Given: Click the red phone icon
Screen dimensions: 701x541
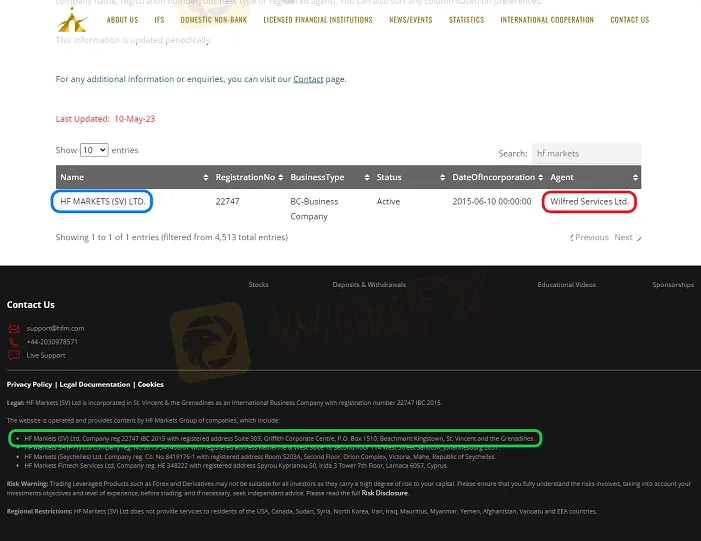Looking at the screenshot, I should click(14, 342).
